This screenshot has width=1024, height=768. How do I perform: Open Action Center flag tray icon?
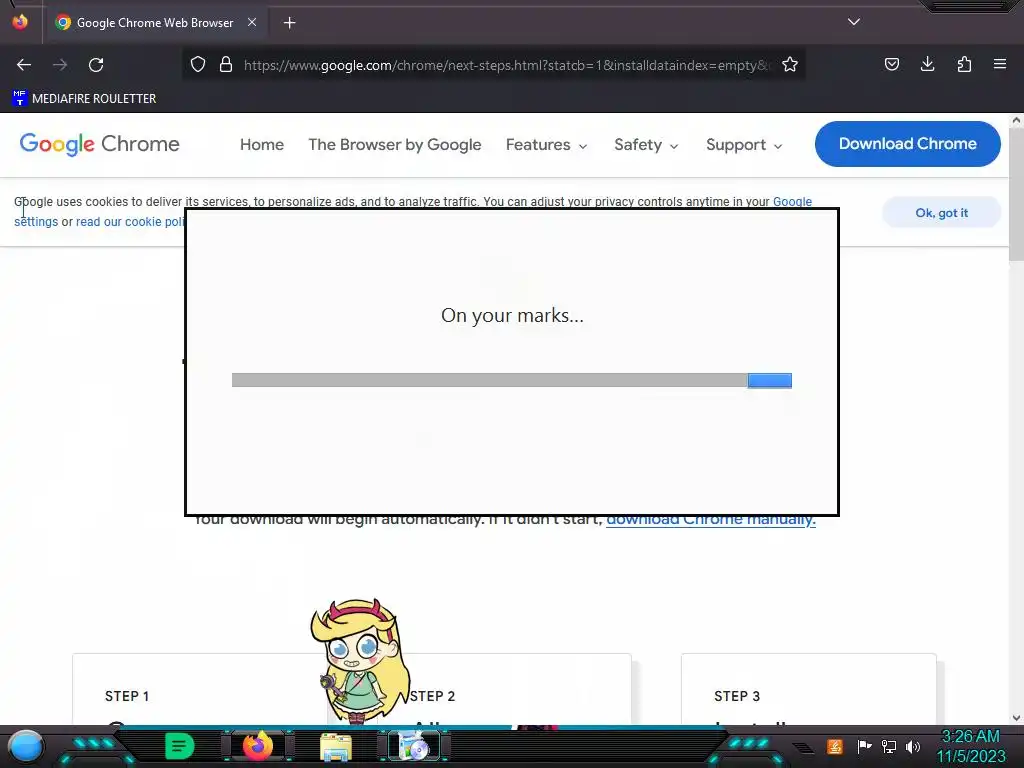tap(864, 746)
